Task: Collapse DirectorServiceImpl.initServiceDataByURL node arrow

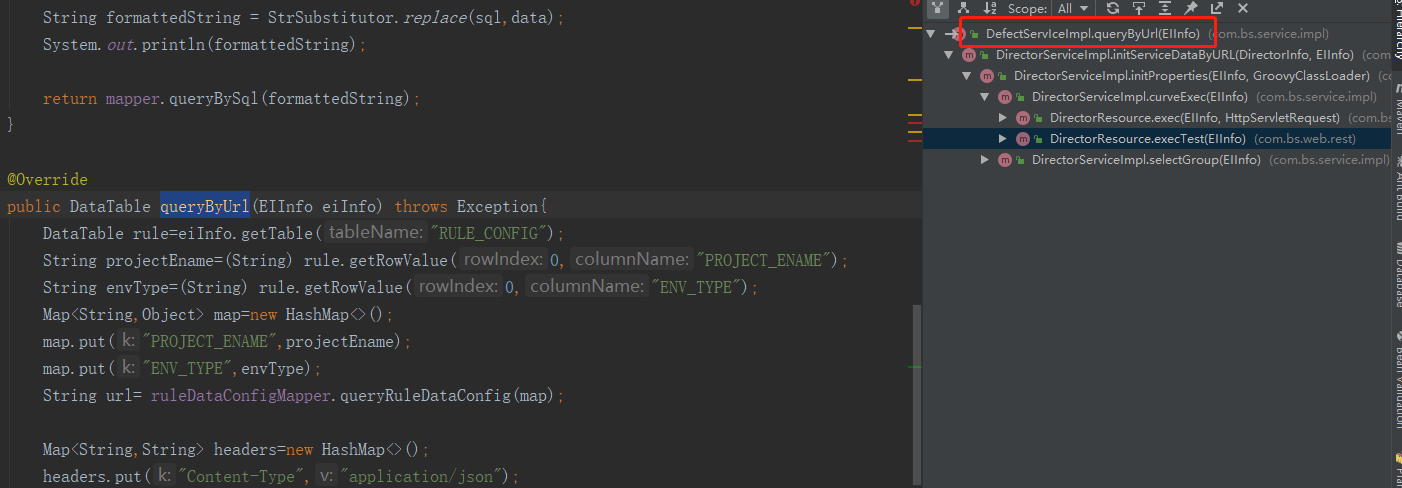Action: 948,55
